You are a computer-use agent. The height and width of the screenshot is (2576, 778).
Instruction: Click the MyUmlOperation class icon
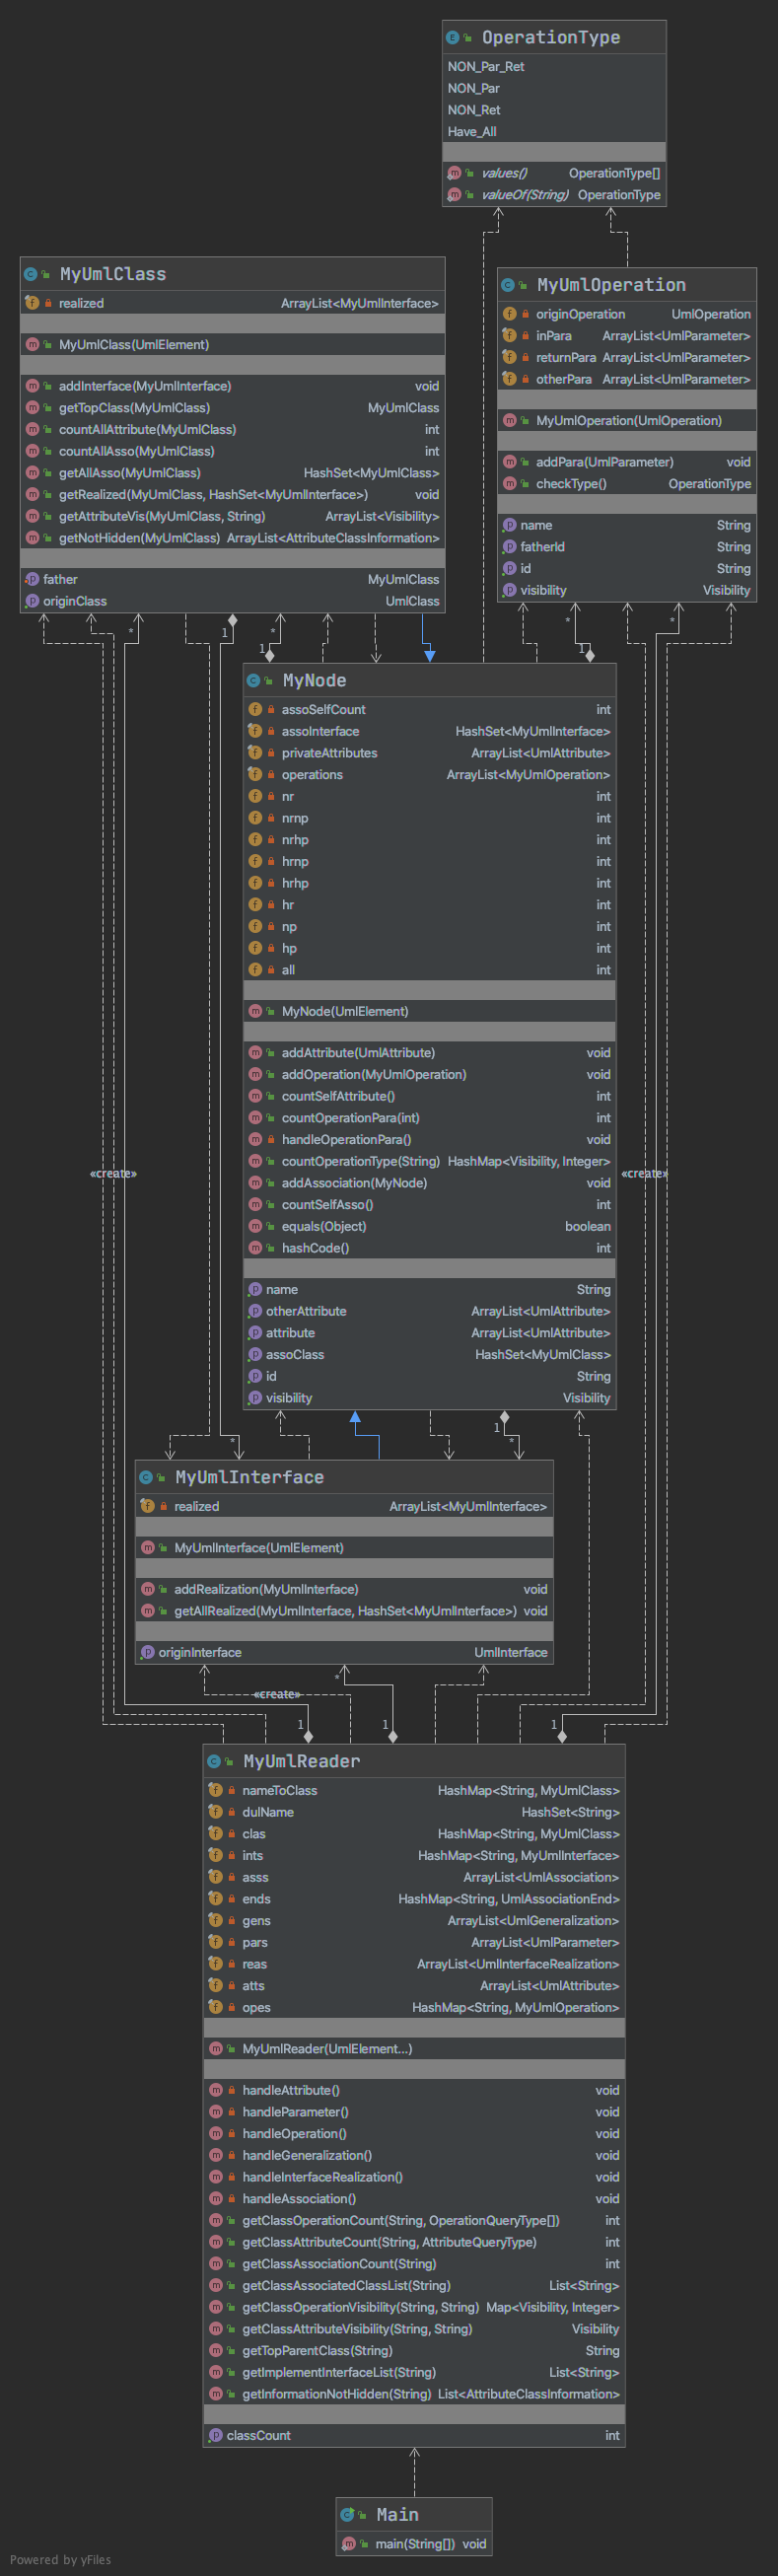507,285
